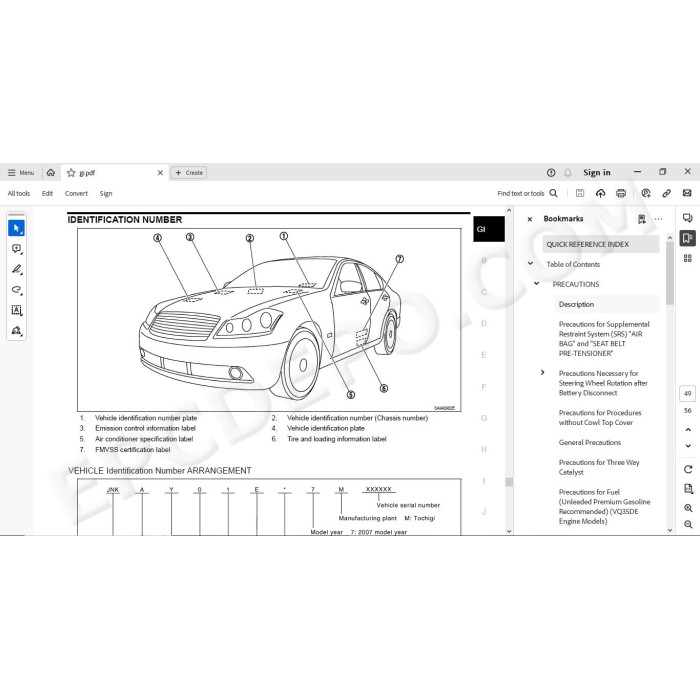
Task: Click the GI section tab in page
Action: click(x=489, y=229)
